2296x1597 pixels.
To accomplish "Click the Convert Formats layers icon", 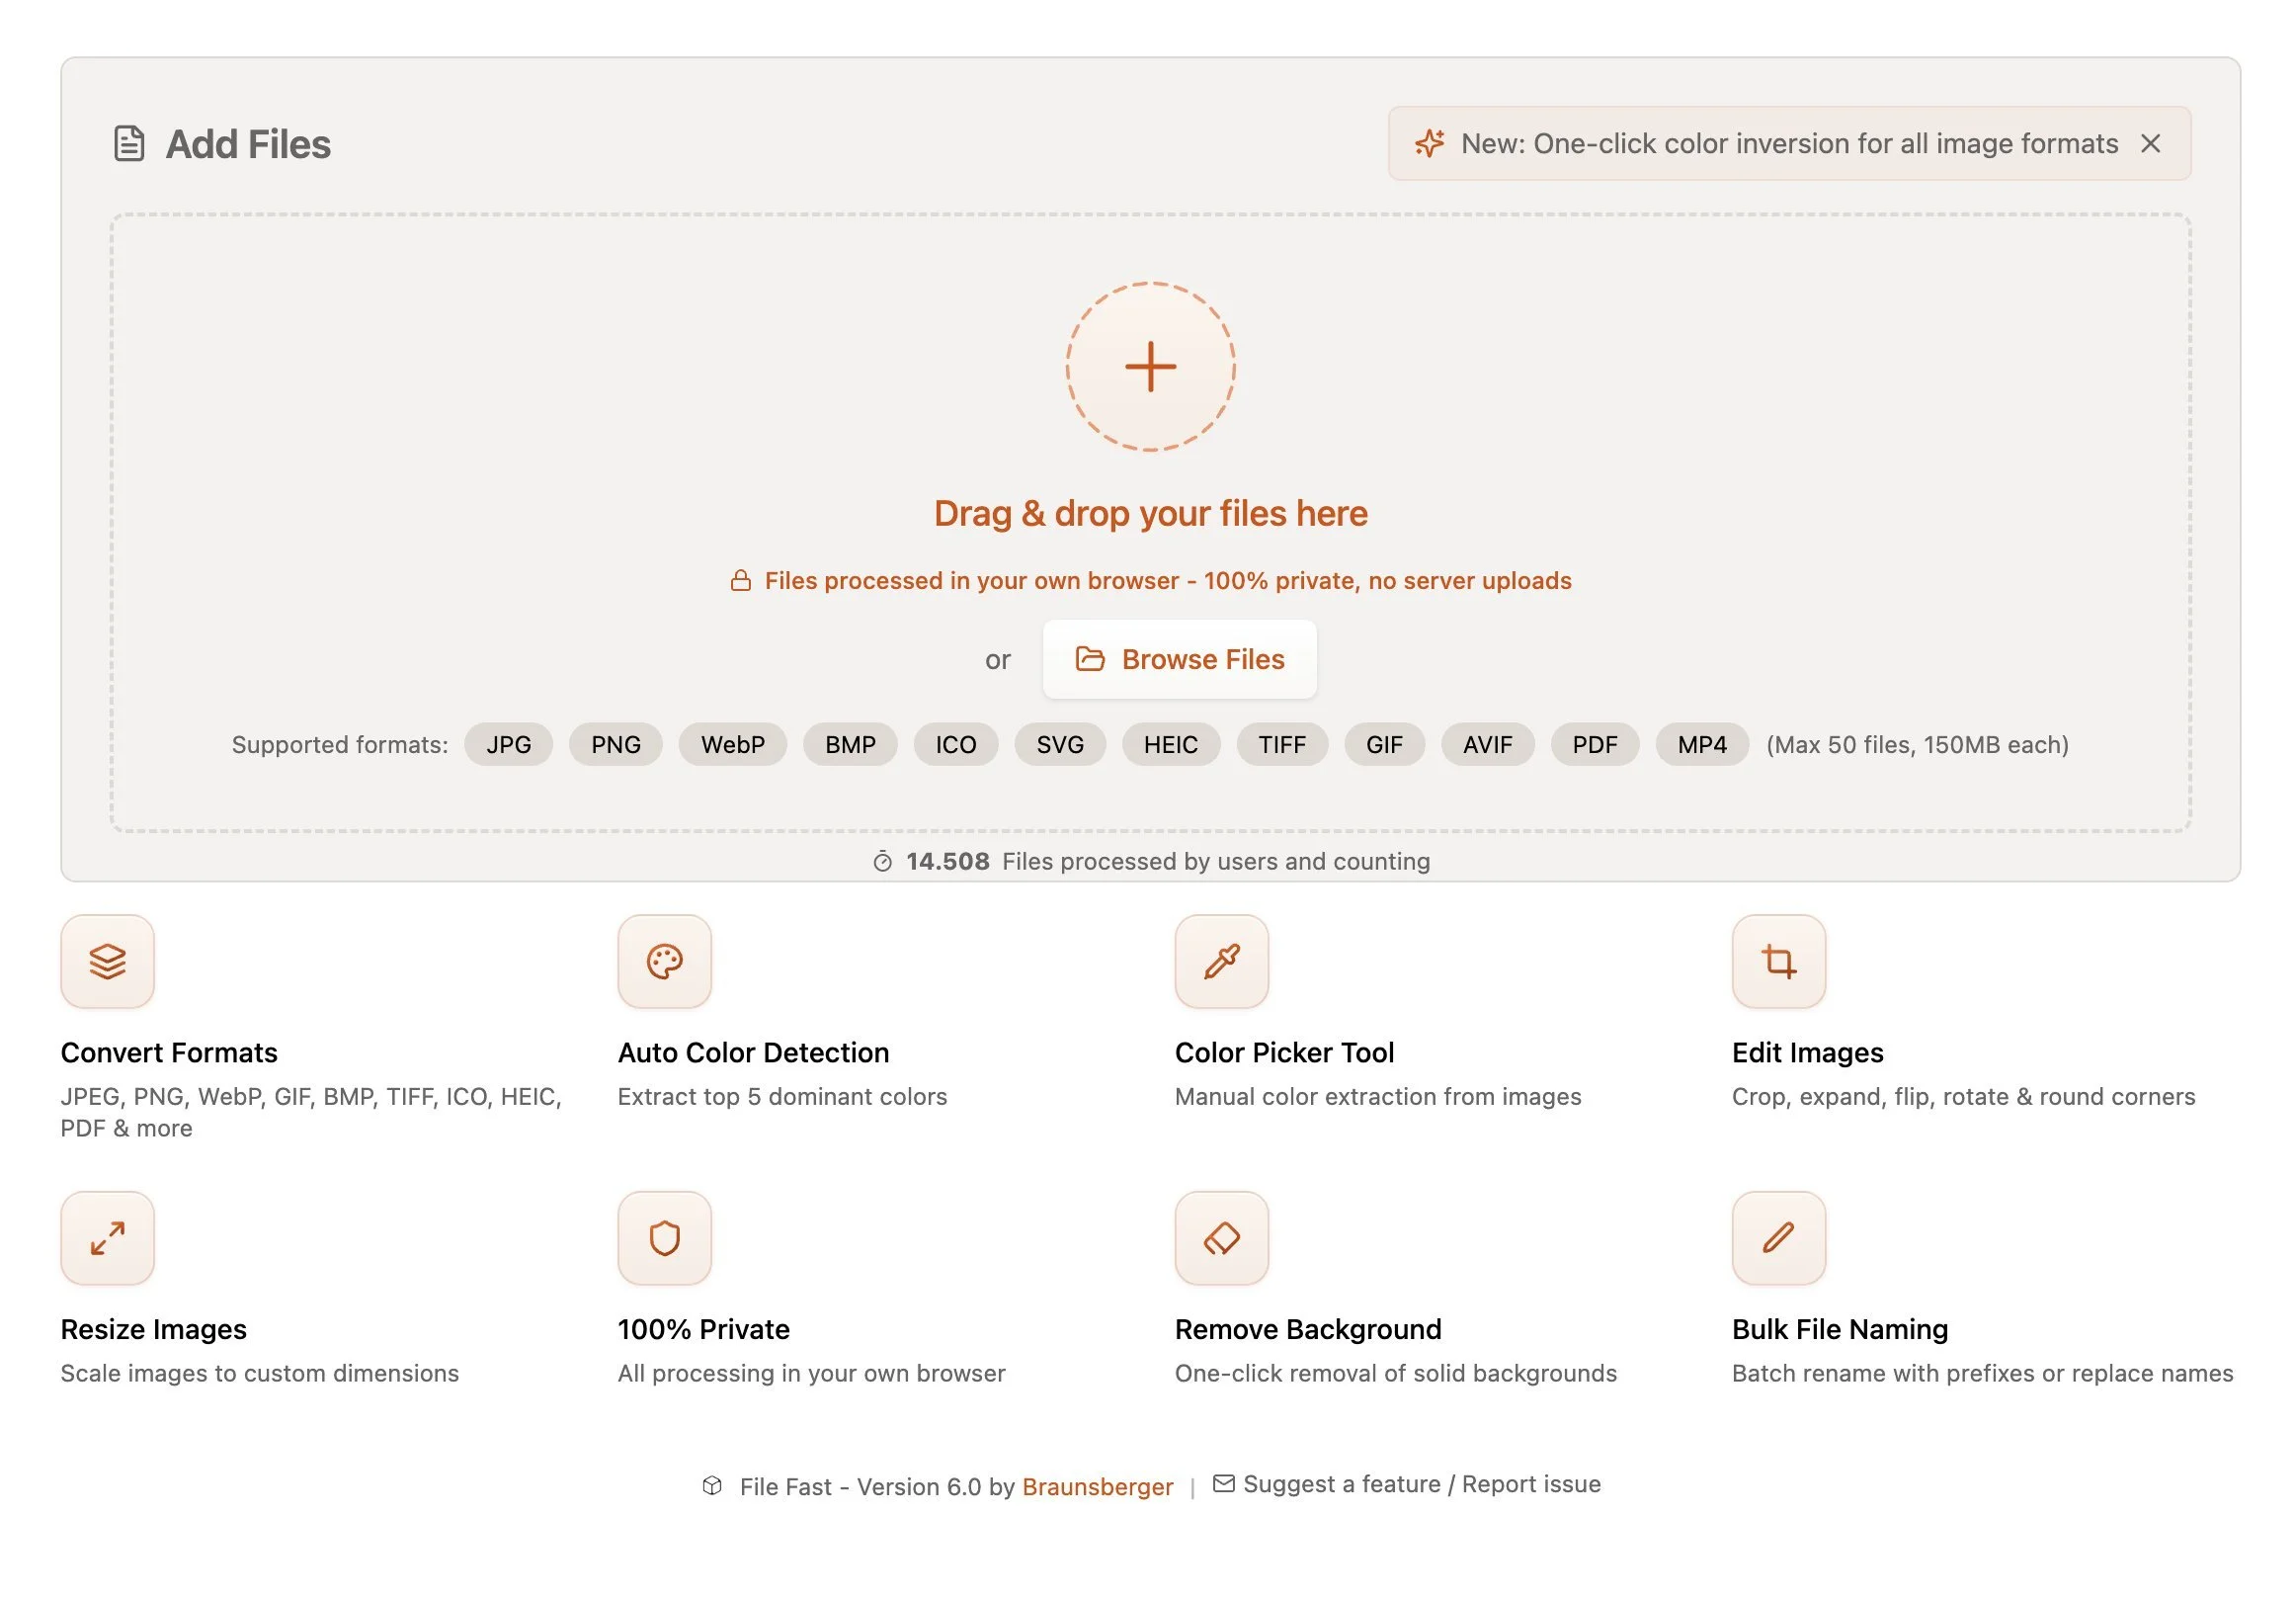I will point(107,961).
